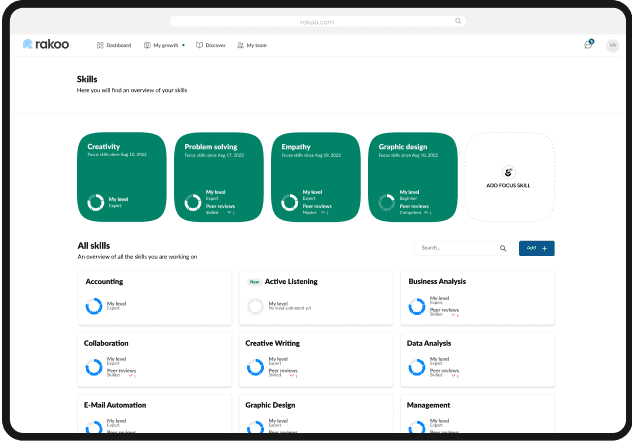Go to the Discover page
The width and height of the screenshot is (632, 441).
(x=211, y=45)
